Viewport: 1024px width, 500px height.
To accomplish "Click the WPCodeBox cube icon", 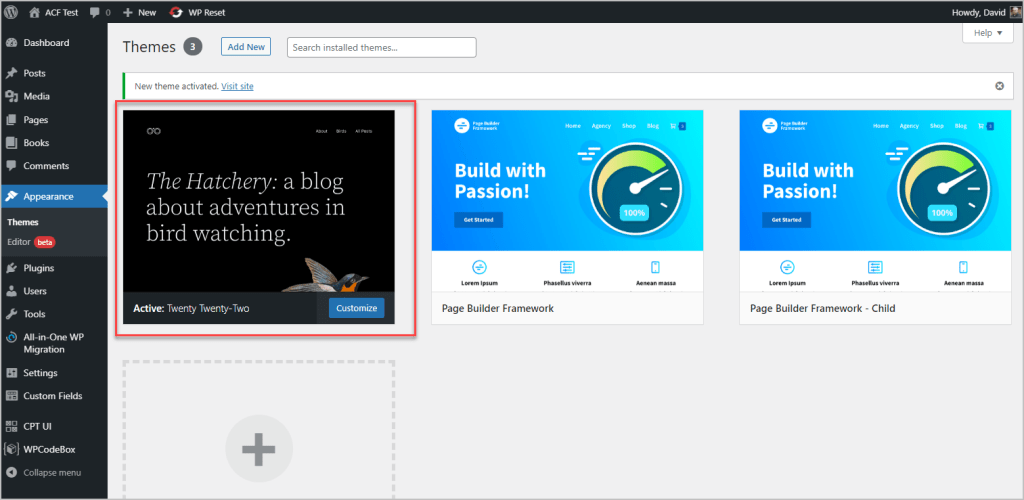I will (11, 450).
